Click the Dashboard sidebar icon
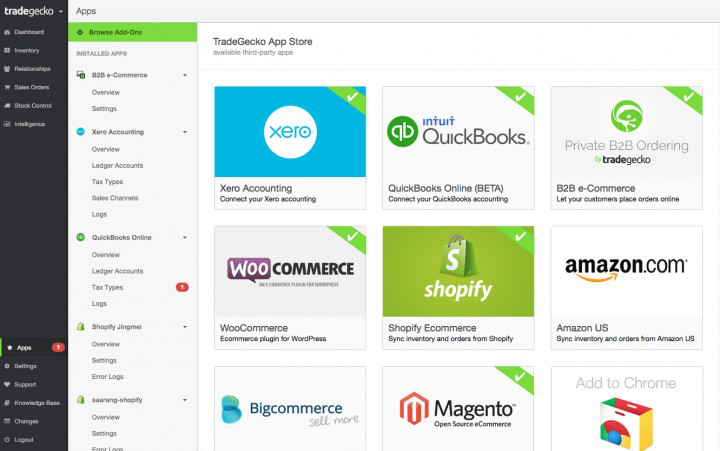 [7, 32]
